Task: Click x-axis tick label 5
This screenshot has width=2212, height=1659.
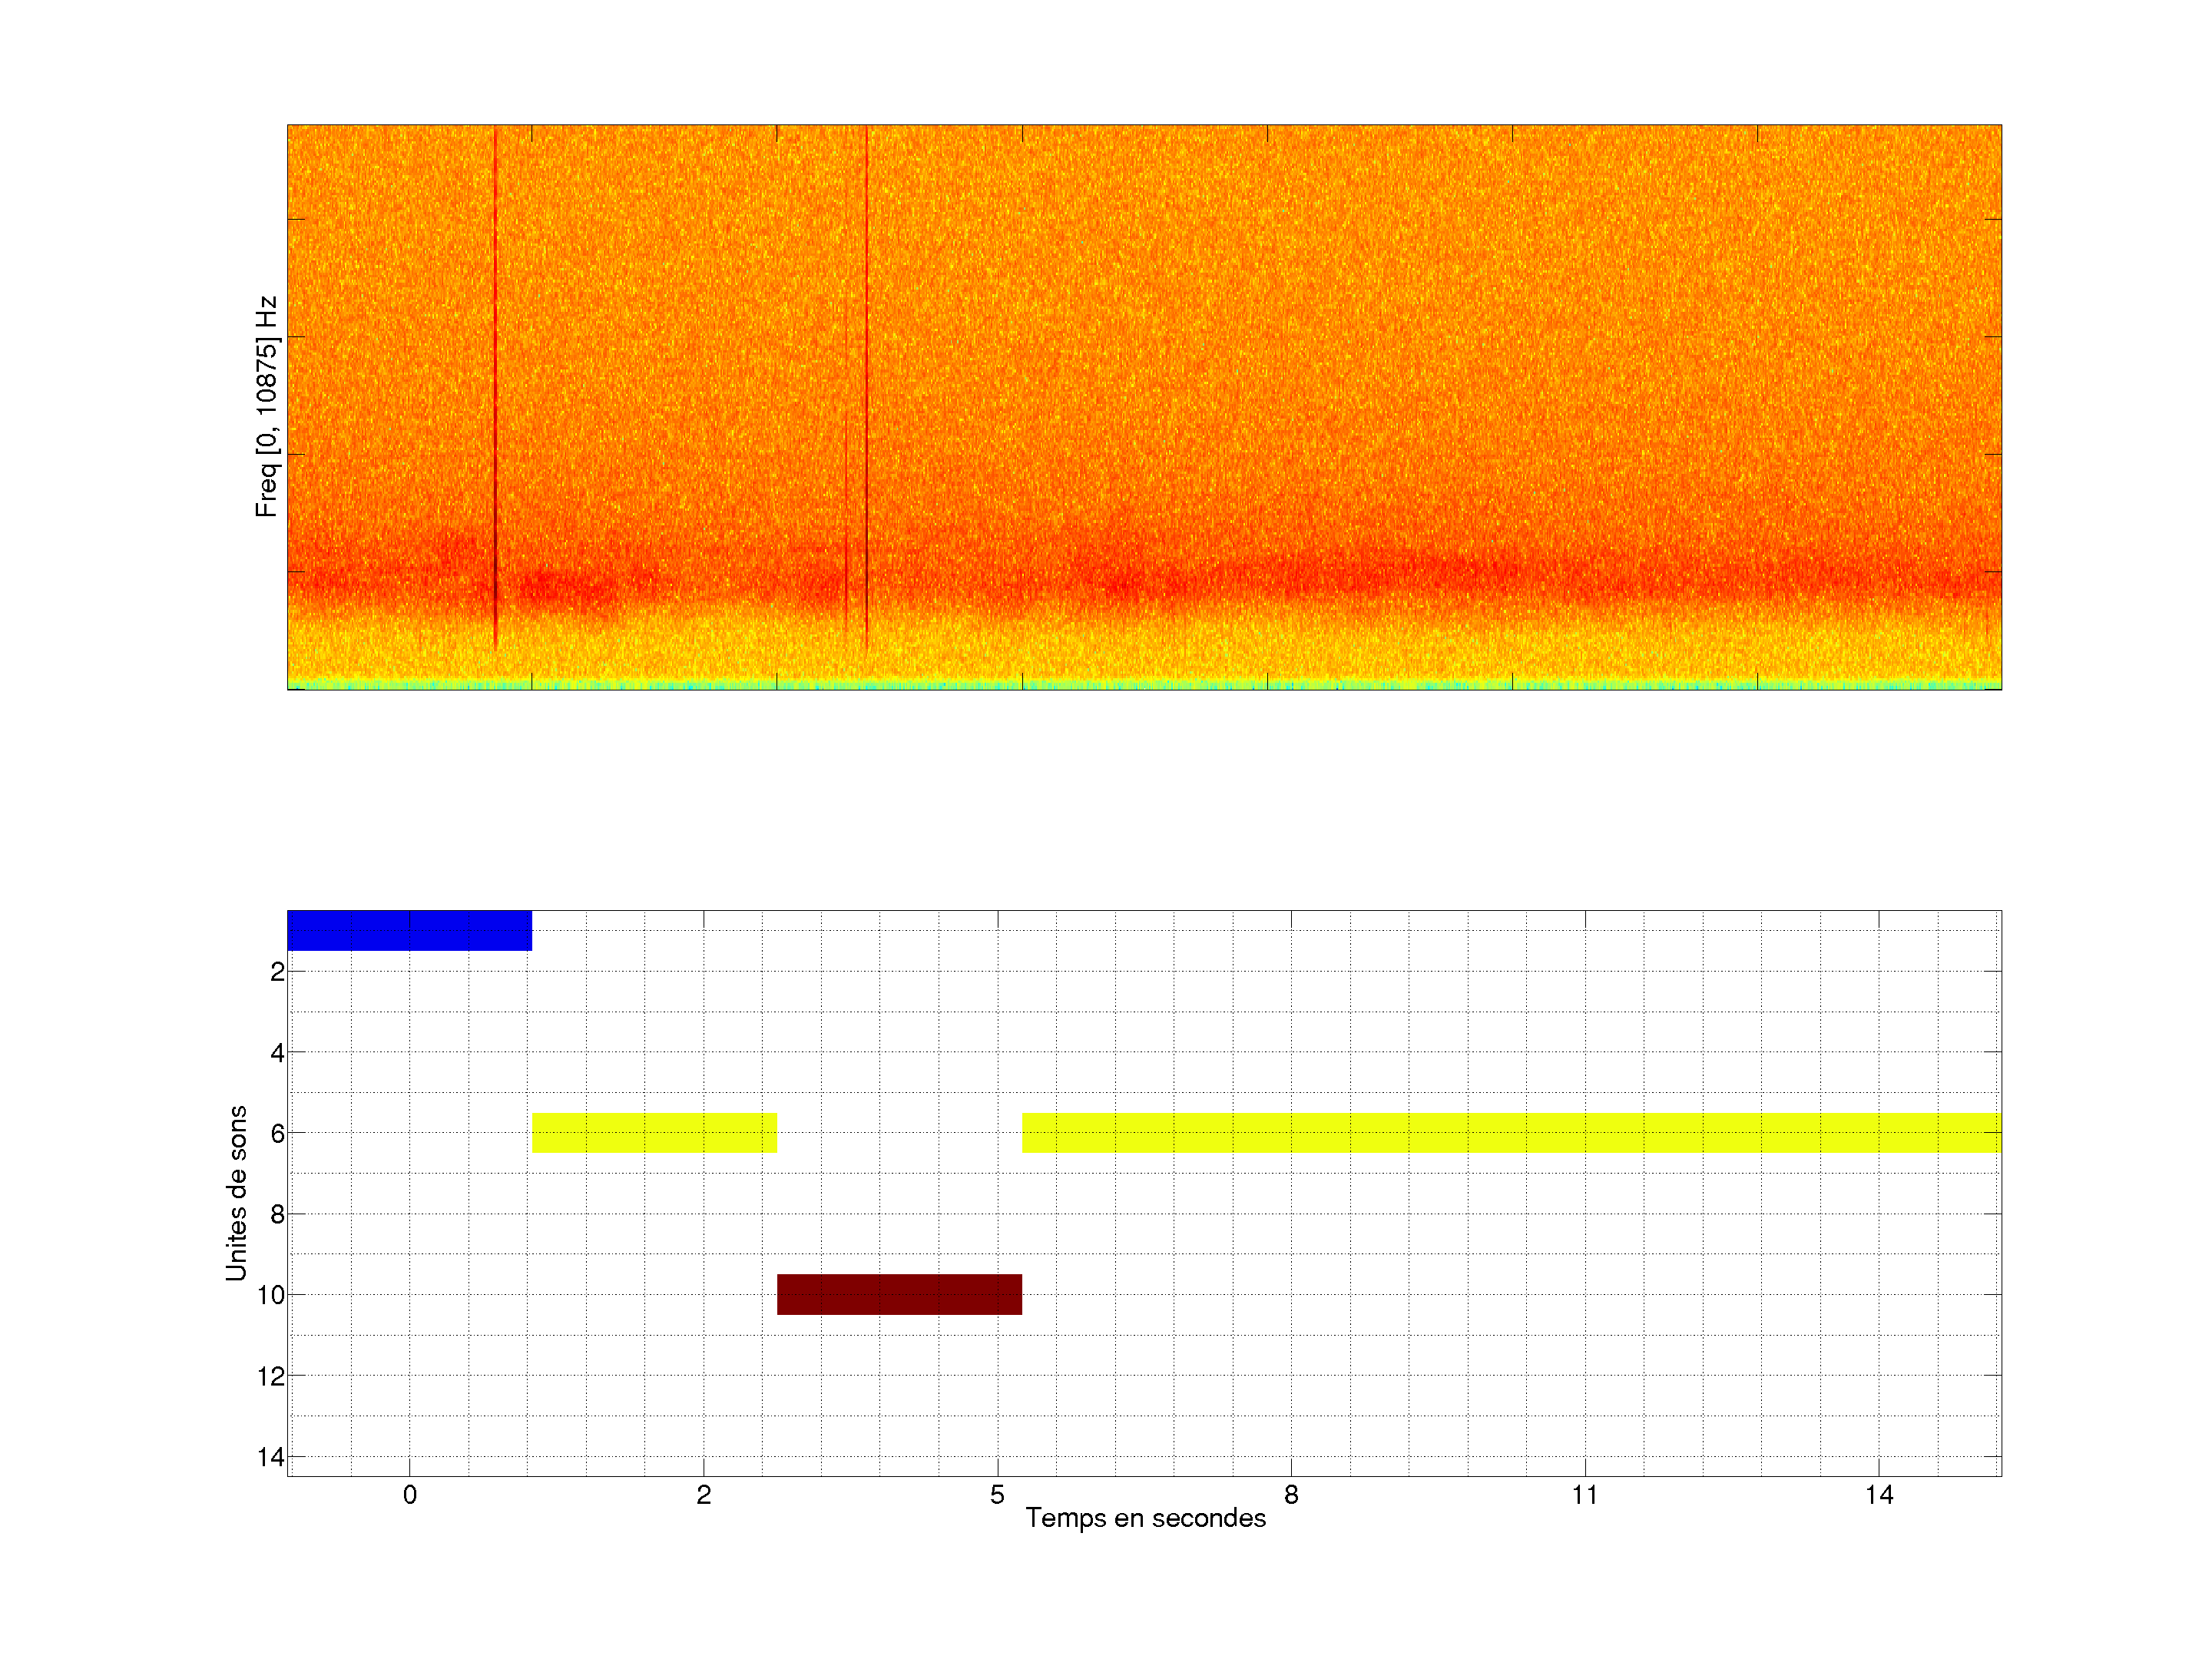Action: 997,1495
